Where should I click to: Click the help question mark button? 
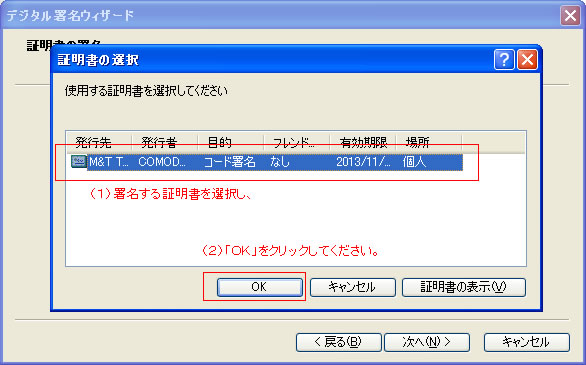(x=504, y=59)
